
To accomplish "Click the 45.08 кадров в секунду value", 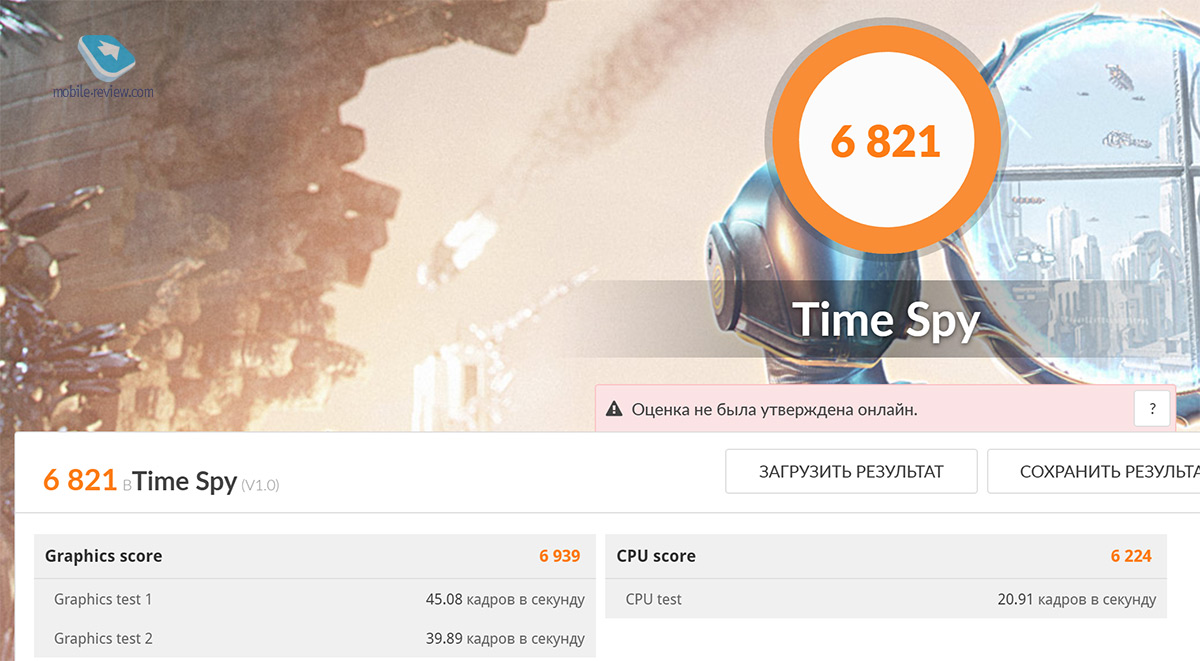I will pyautogui.click(x=505, y=599).
